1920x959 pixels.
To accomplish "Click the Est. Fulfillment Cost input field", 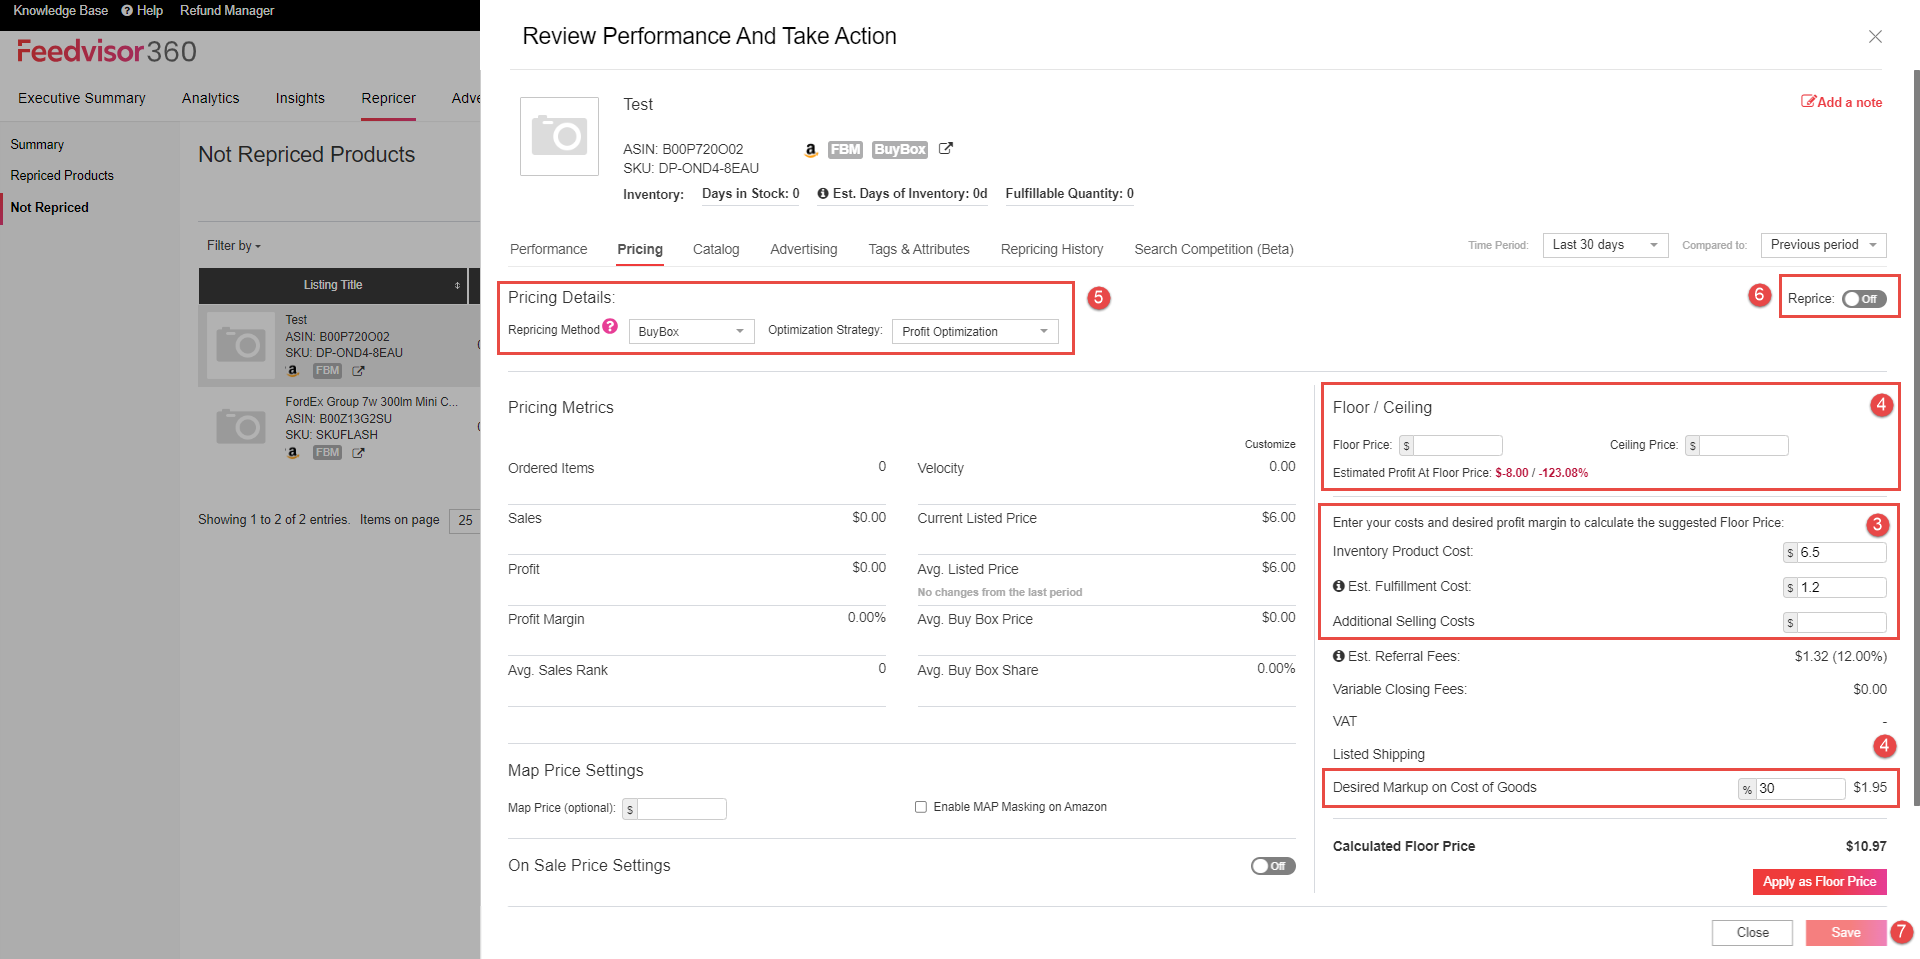I will tap(1841, 587).
